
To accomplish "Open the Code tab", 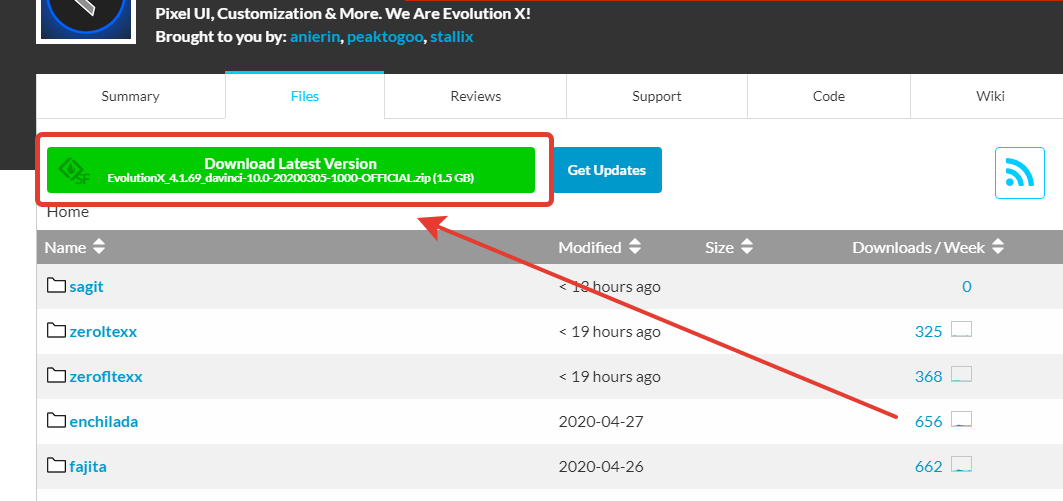I will pyautogui.click(x=828, y=96).
